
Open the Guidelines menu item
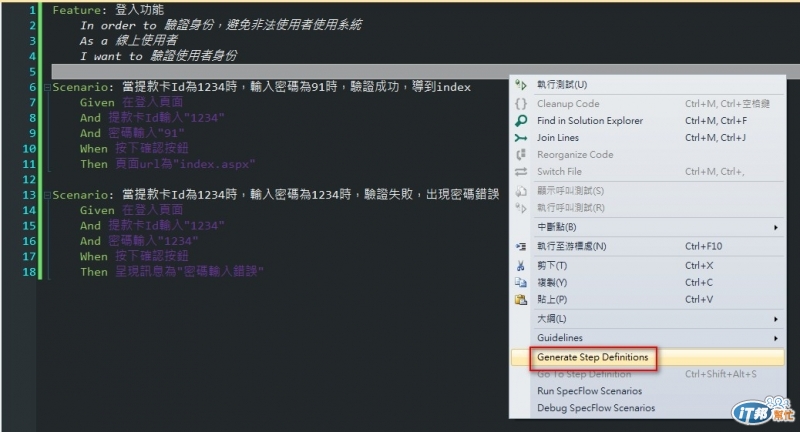(647, 338)
